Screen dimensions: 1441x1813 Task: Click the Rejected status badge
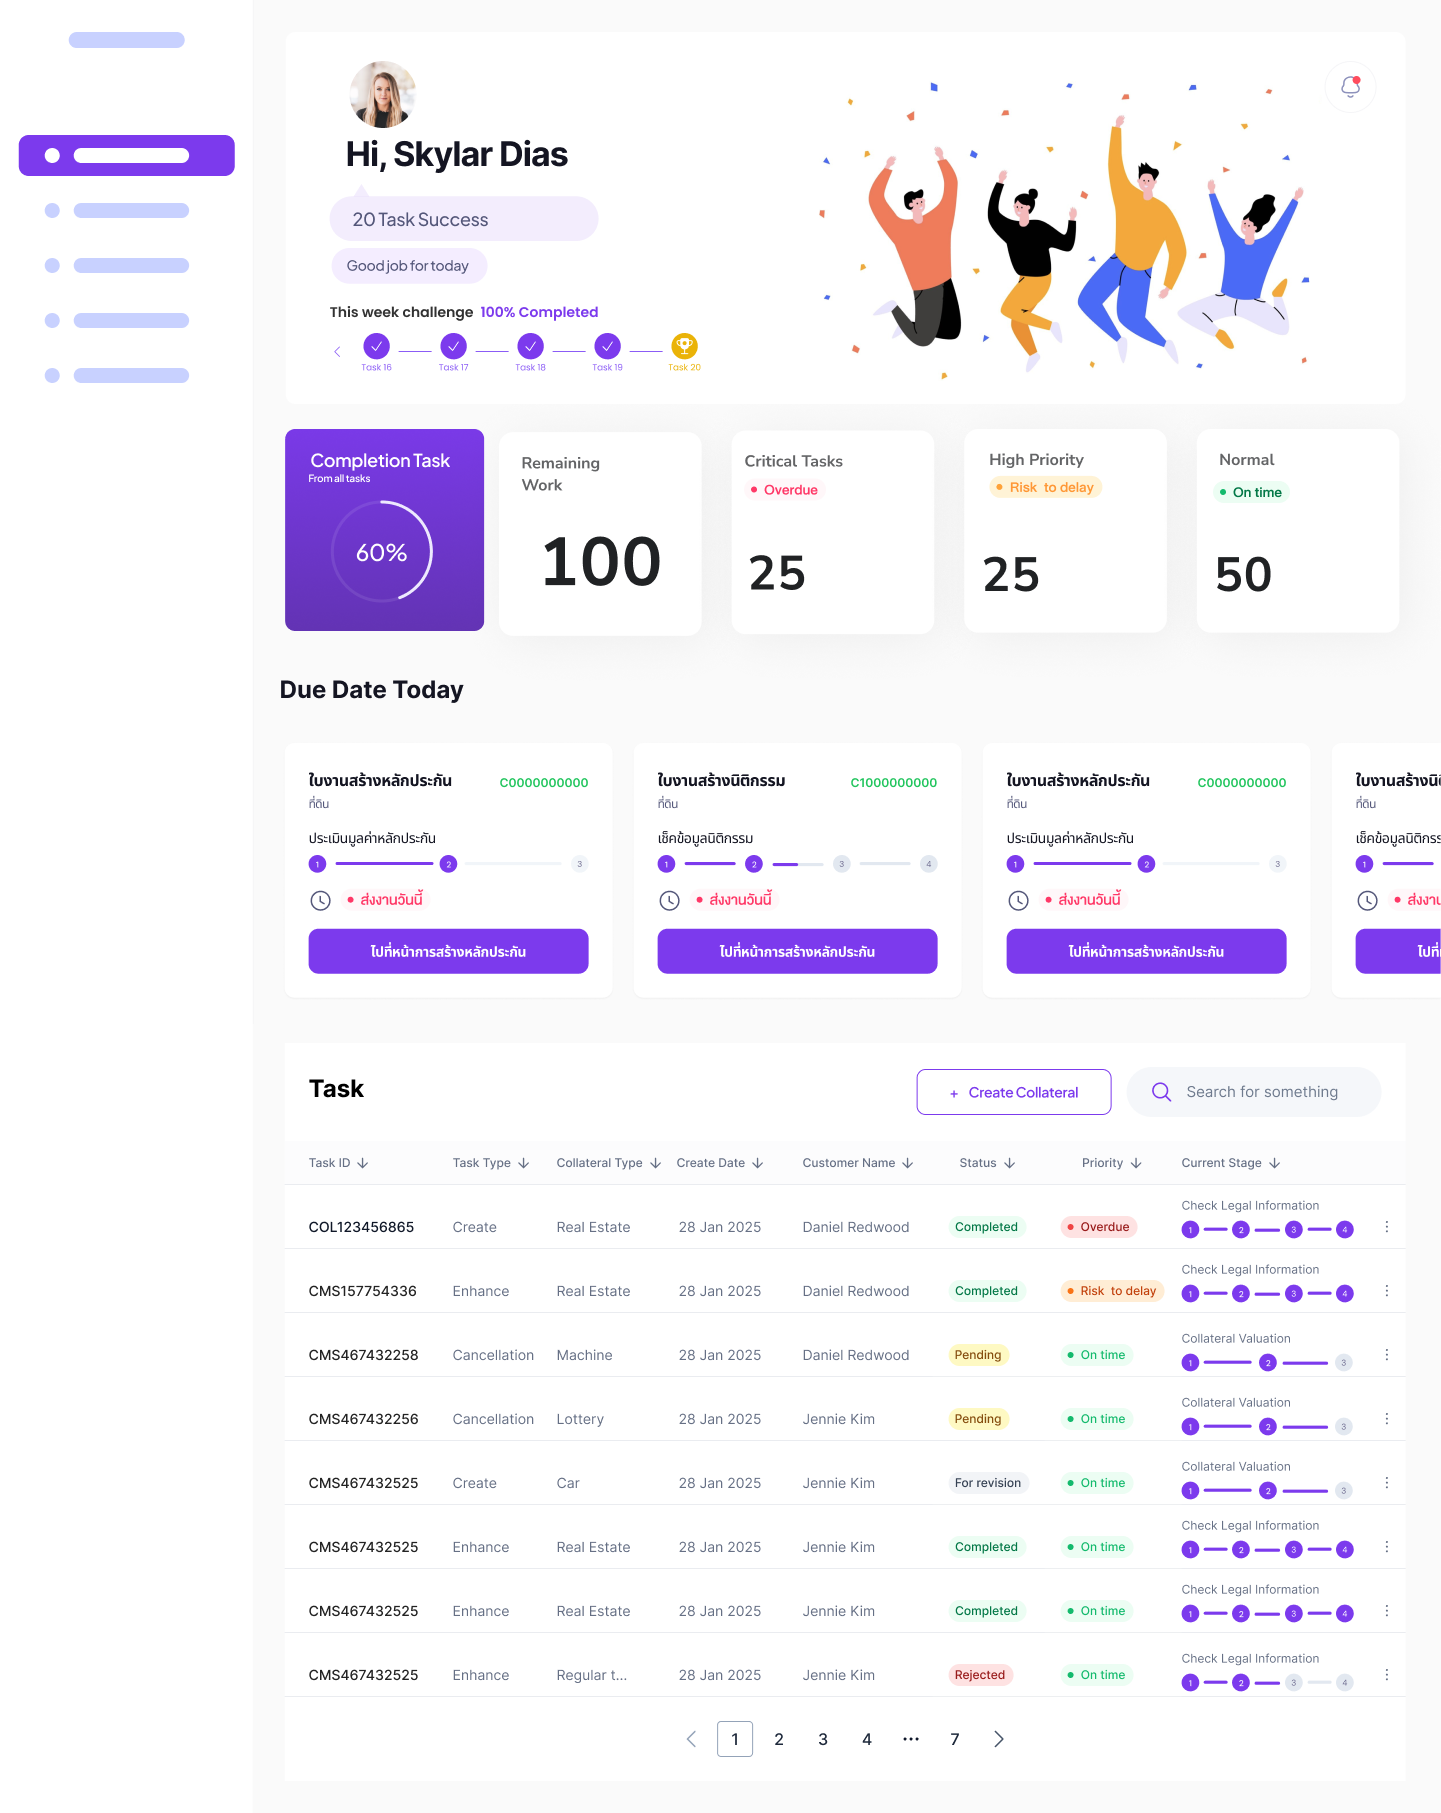pos(980,1675)
